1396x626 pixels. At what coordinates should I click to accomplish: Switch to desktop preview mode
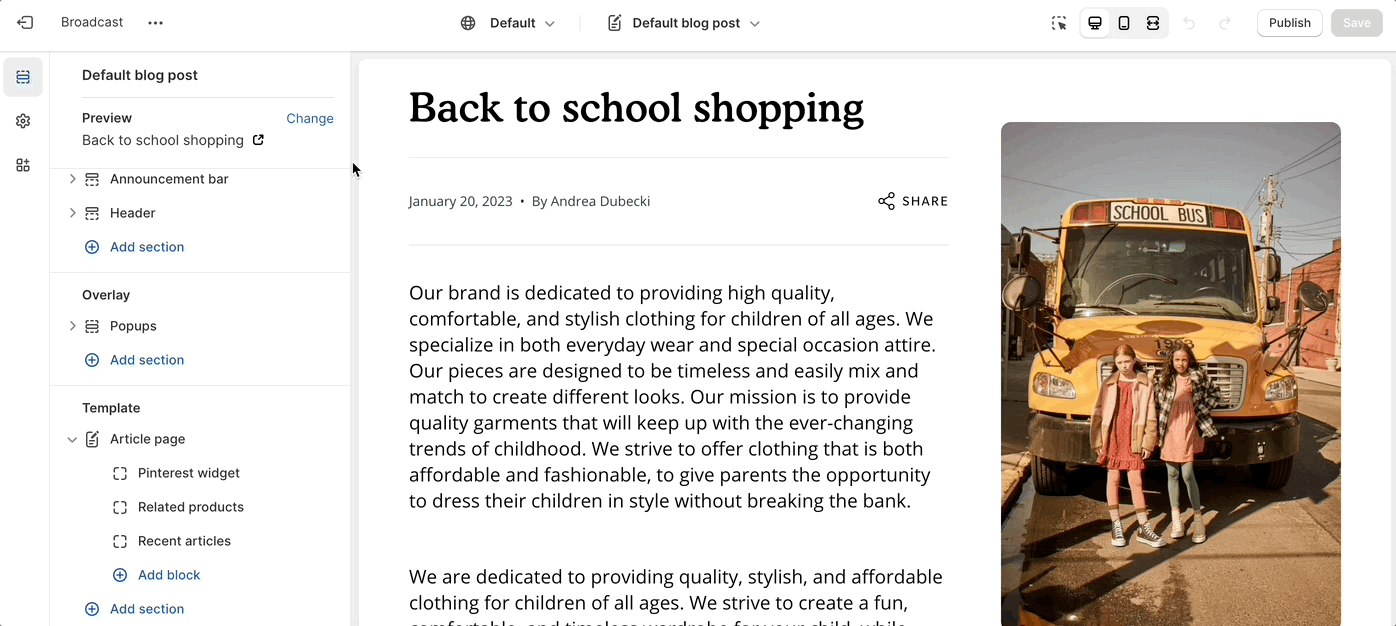click(x=1095, y=23)
